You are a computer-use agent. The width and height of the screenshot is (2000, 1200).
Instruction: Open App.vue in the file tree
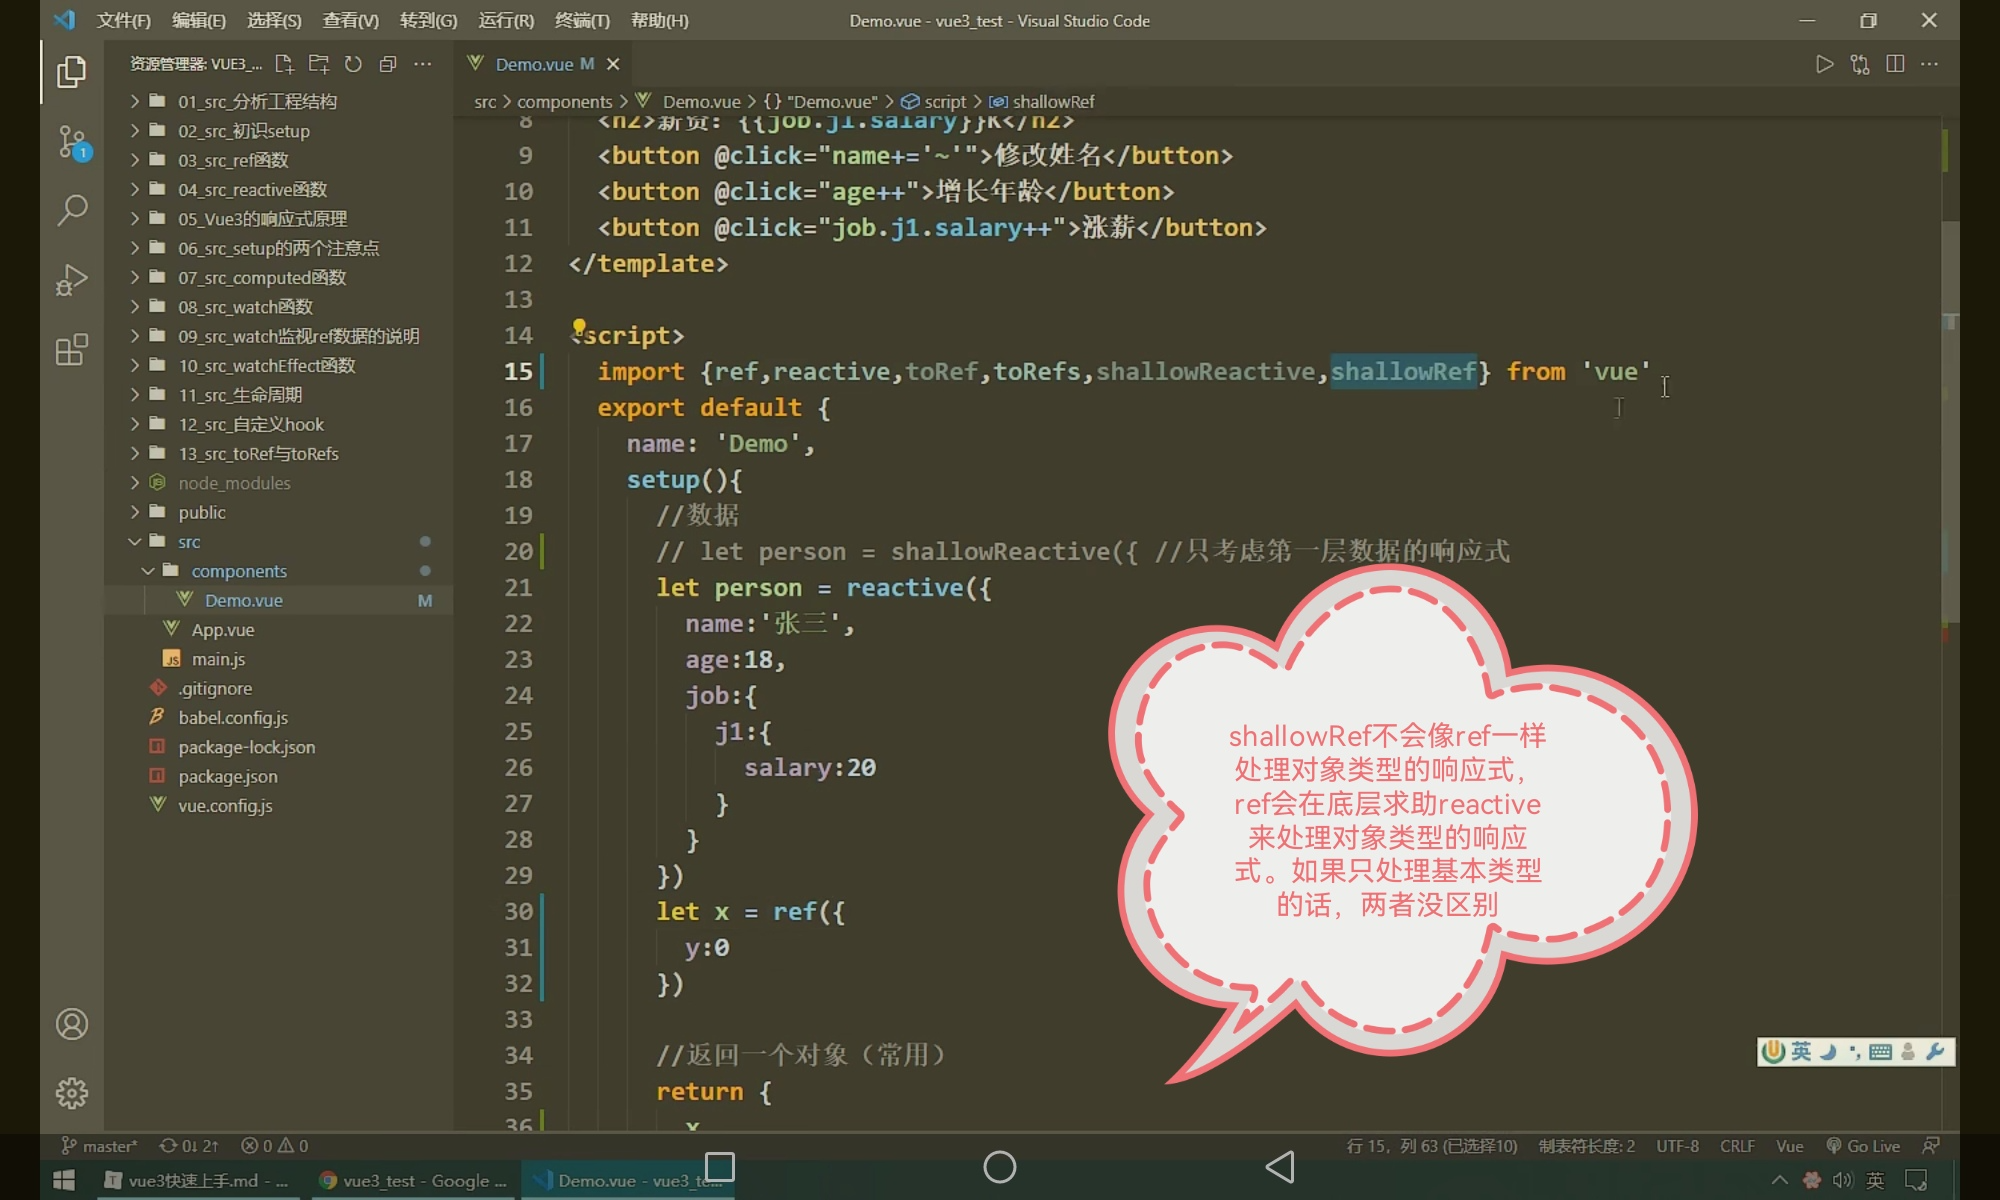(223, 630)
